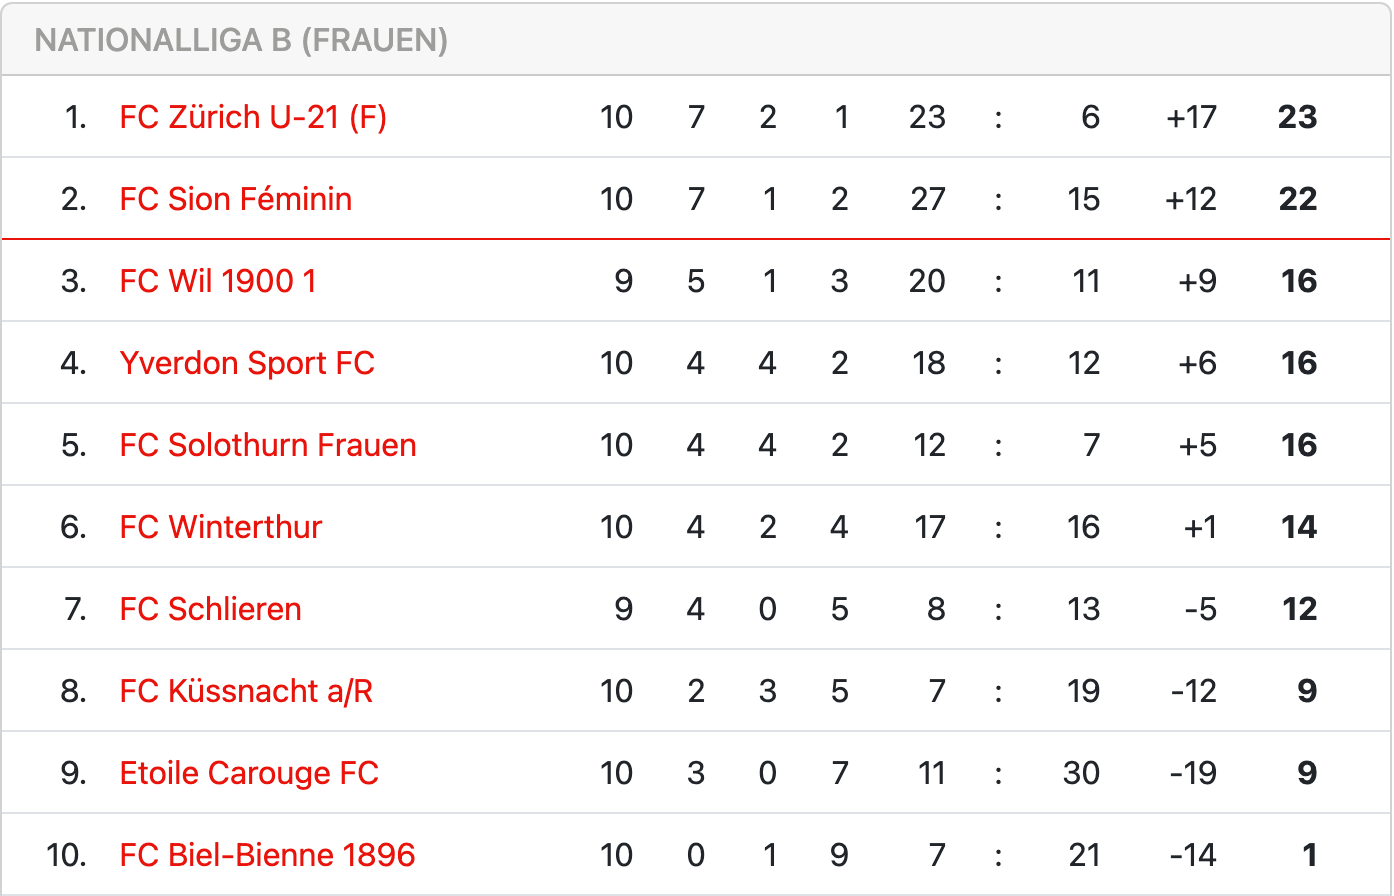Click rank number 10. in the standings
Image resolution: width=1394 pixels, height=896 pixels.
coord(67,855)
